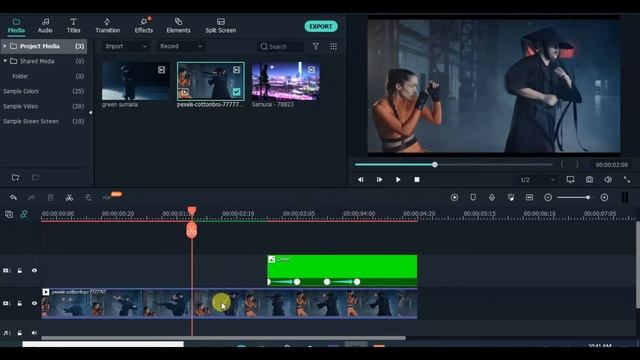Select the green samurai clip thumbnail

(136, 81)
